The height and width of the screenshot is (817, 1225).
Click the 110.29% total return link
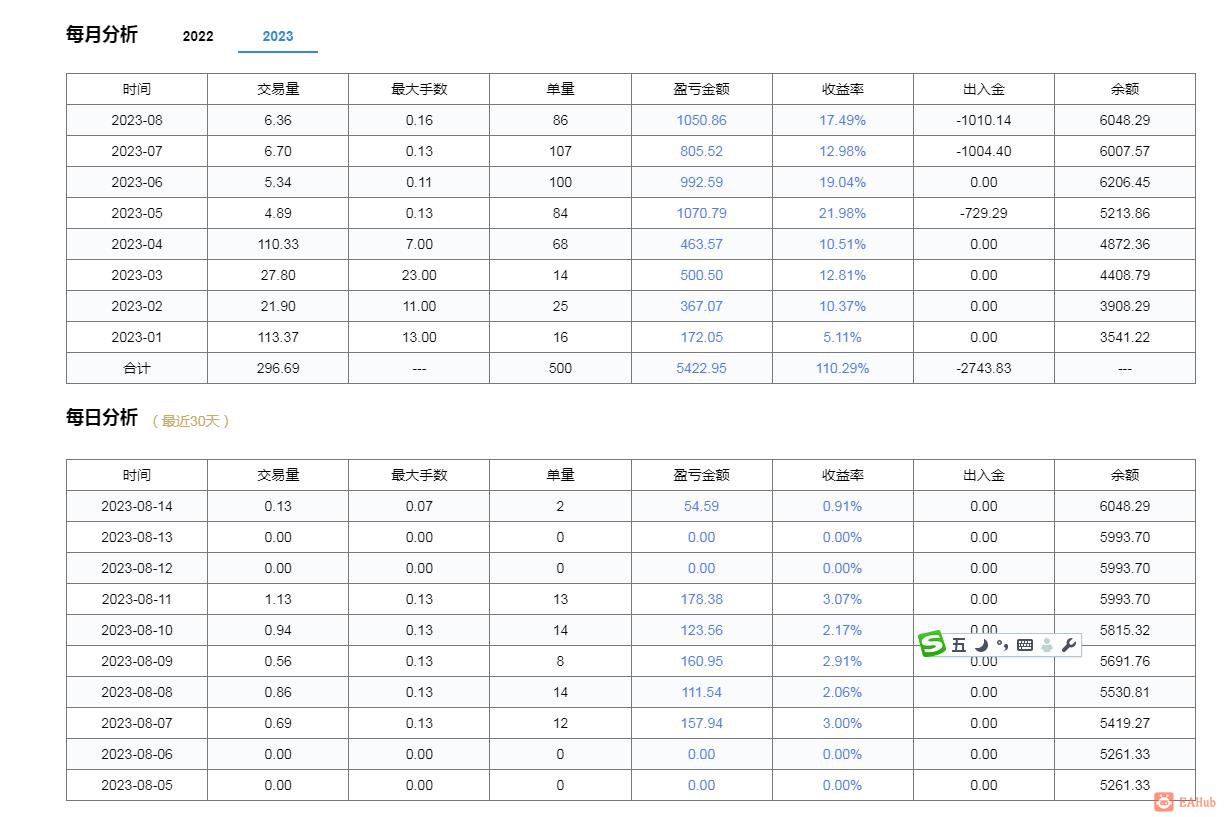842,368
